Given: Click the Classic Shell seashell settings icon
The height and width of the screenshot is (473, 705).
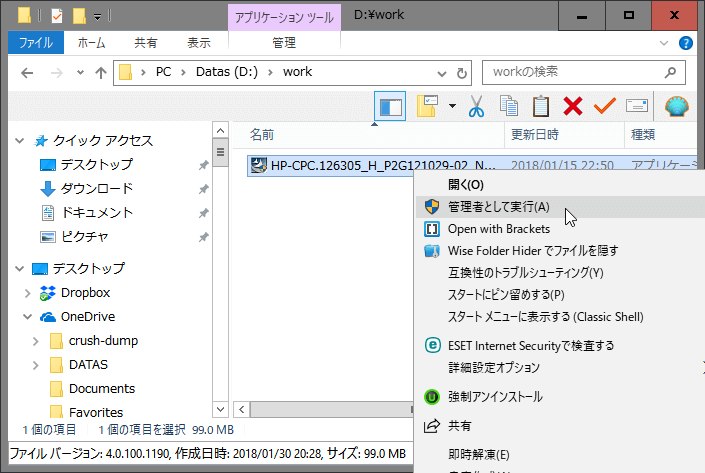Looking at the screenshot, I should point(678,106).
